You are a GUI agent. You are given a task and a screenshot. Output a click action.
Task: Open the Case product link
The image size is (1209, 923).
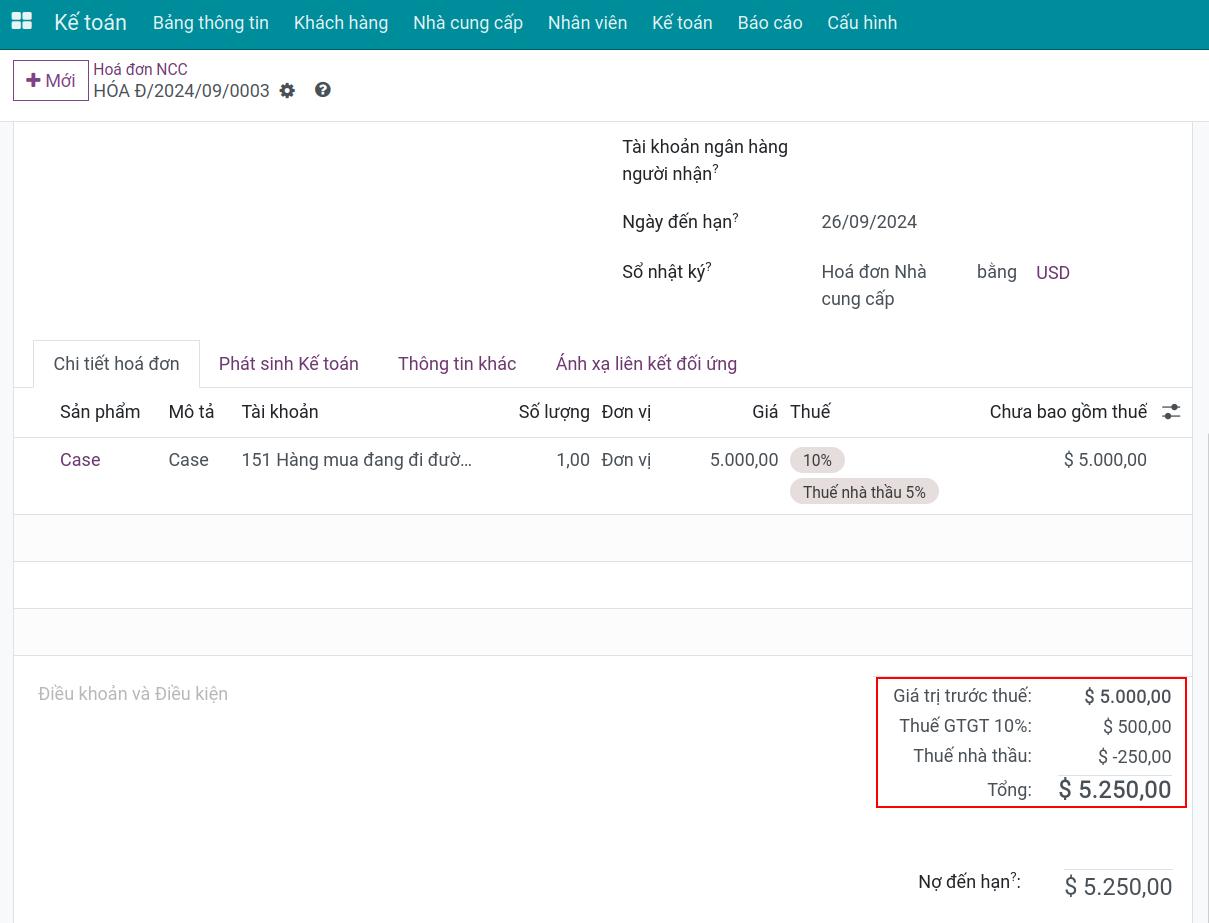[80, 460]
